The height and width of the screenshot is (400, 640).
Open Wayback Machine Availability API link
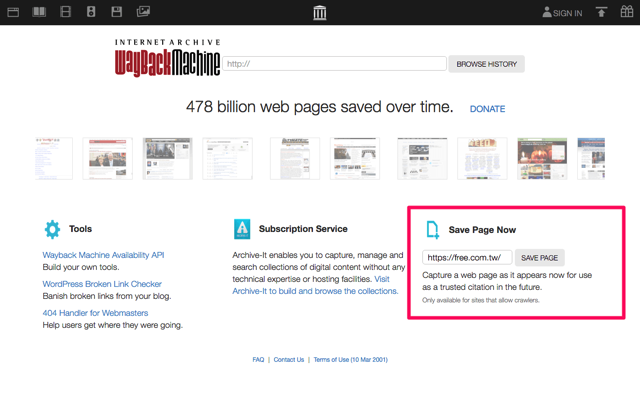coord(103,255)
